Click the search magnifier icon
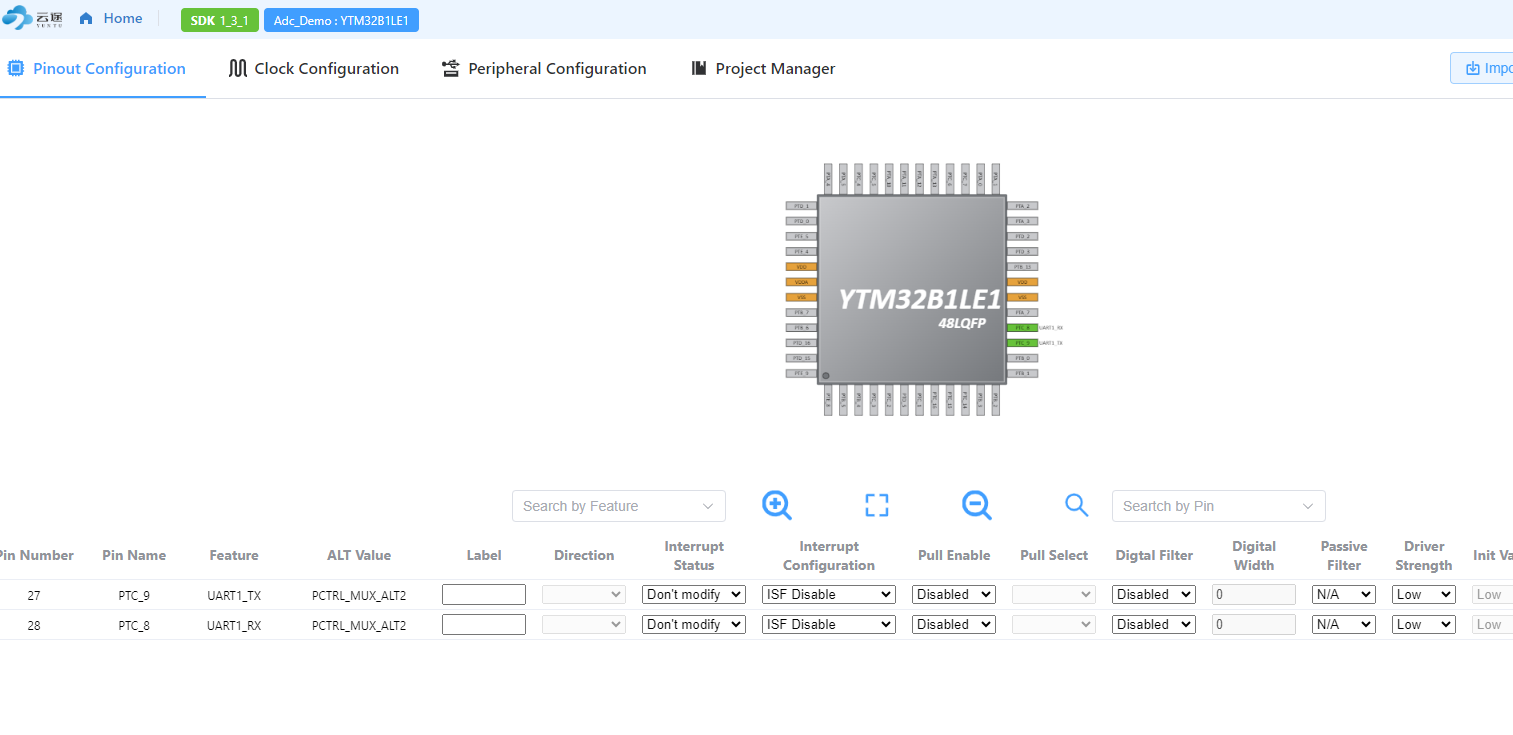This screenshot has width=1513, height=735. [x=1076, y=505]
